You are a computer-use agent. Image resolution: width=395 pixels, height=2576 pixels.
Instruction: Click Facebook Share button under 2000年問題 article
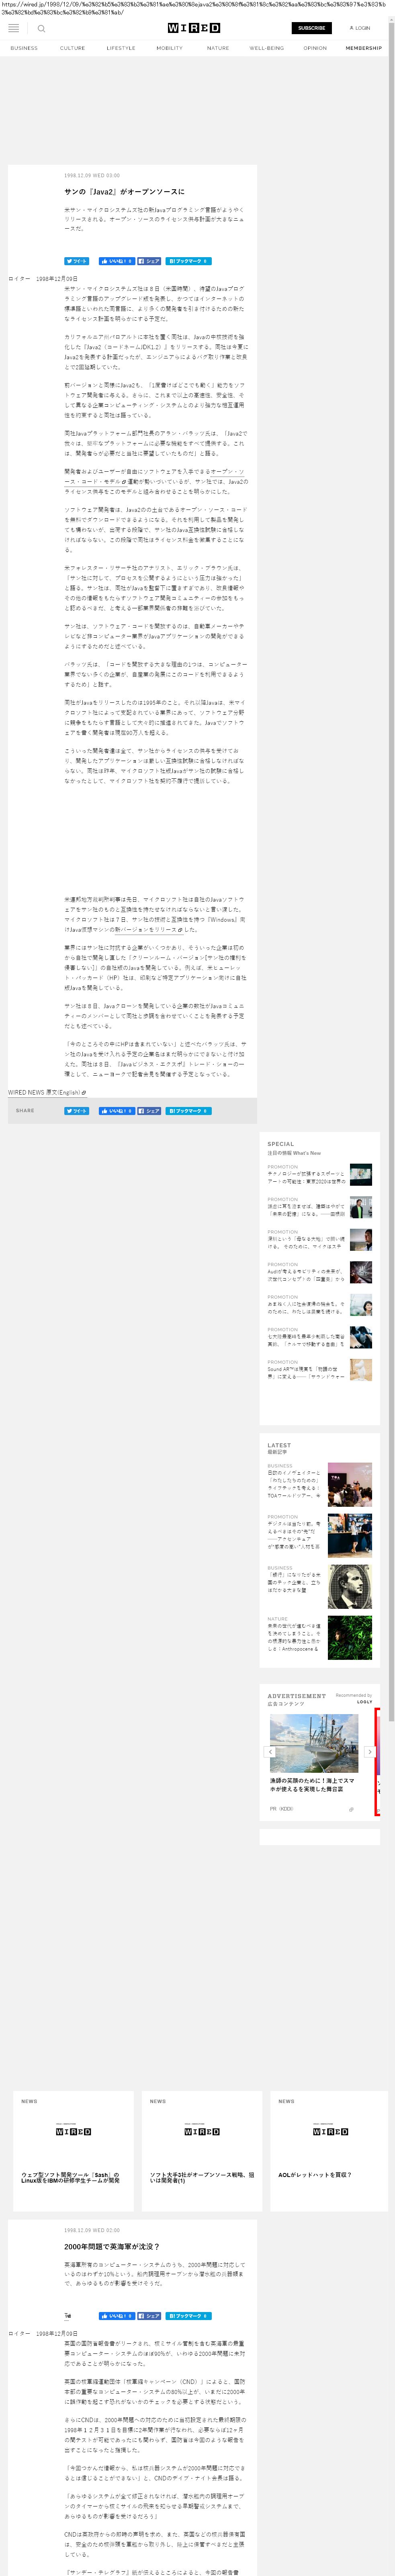(149, 2316)
